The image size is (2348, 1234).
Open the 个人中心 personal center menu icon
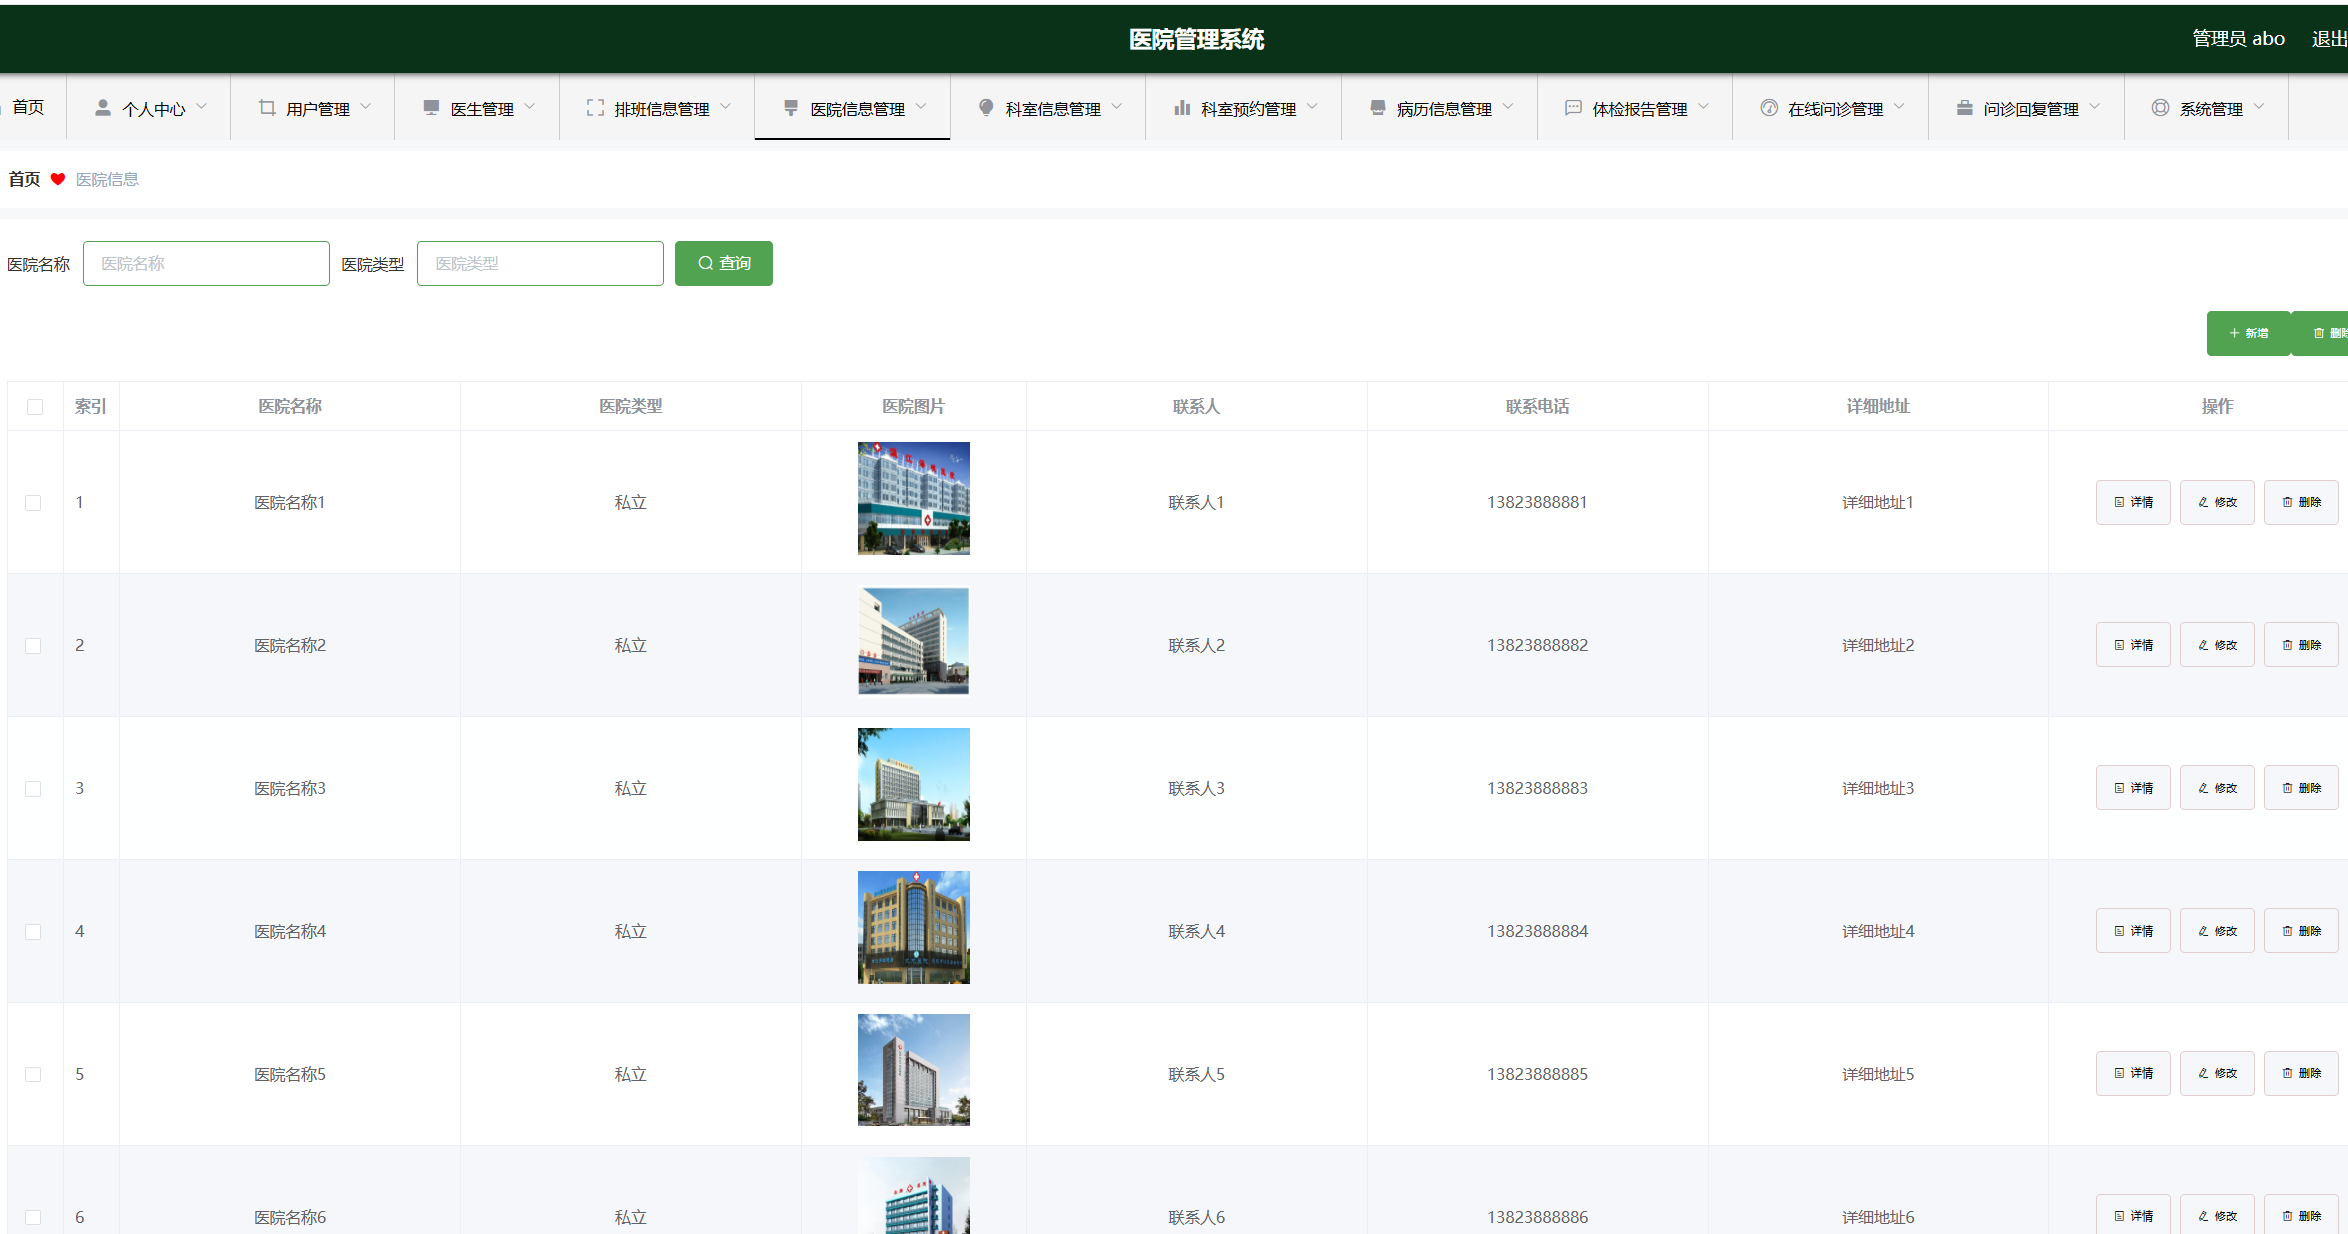(x=101, y=107)
